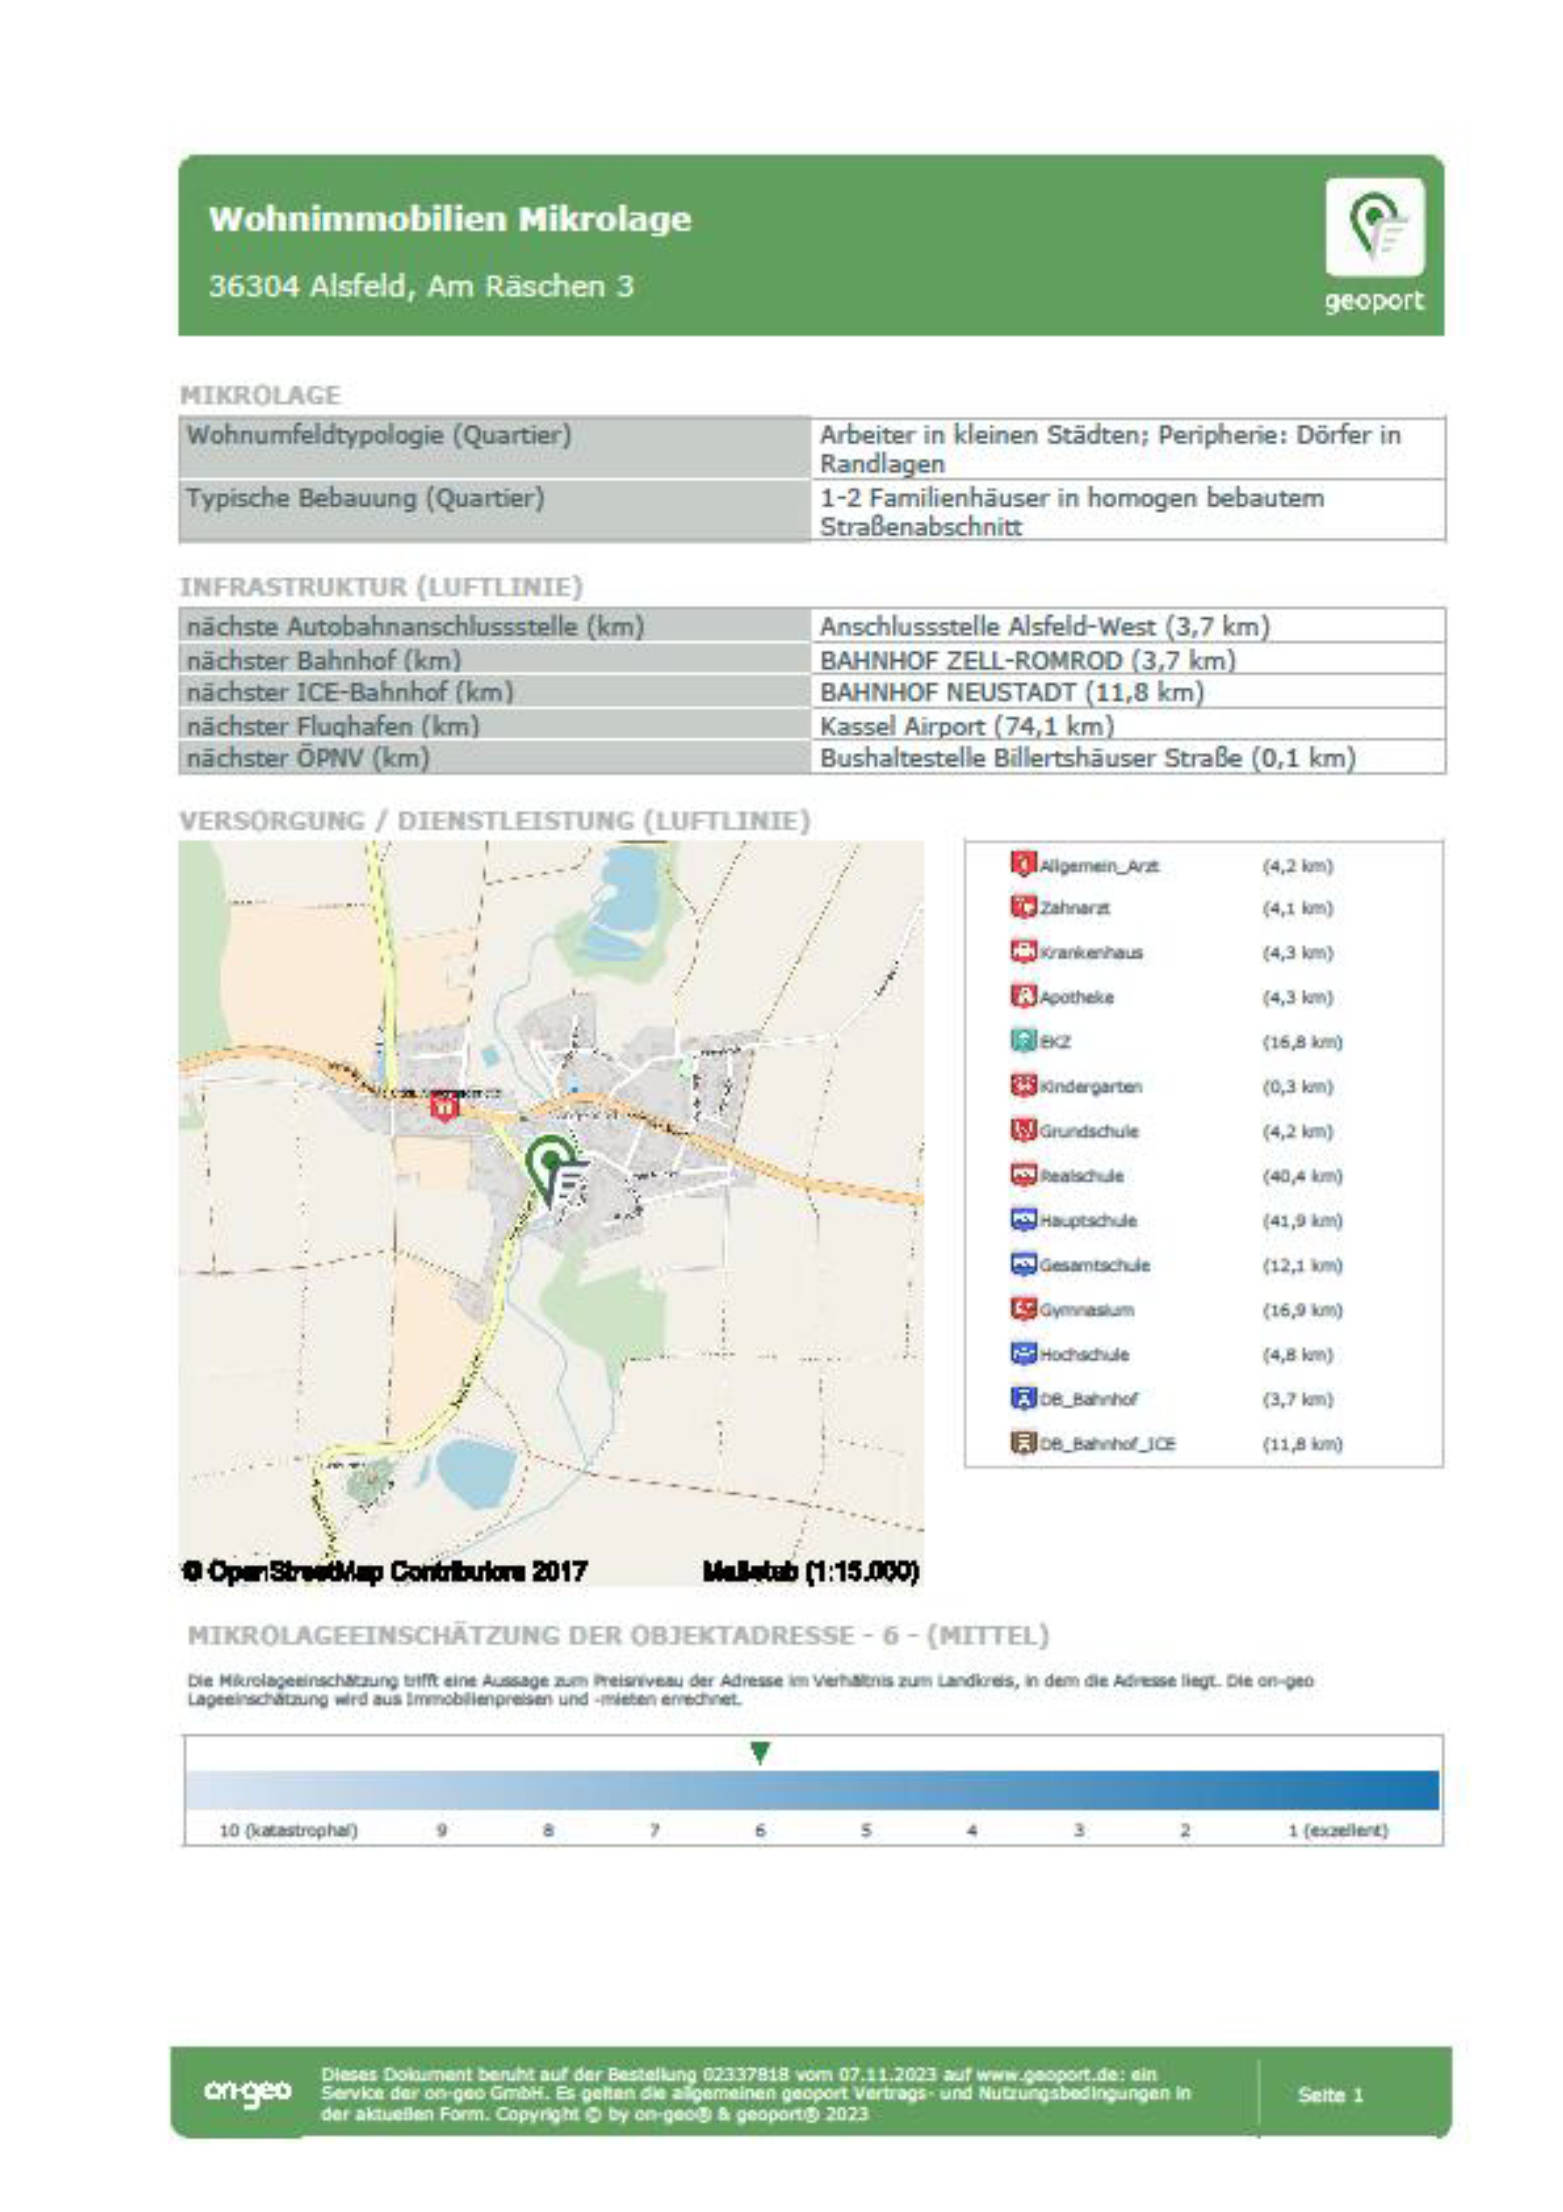1563x2212 pixels.
Task: Click Kindergarten distance '(0,3 km)'
Action: (x=1297, y=1086)
